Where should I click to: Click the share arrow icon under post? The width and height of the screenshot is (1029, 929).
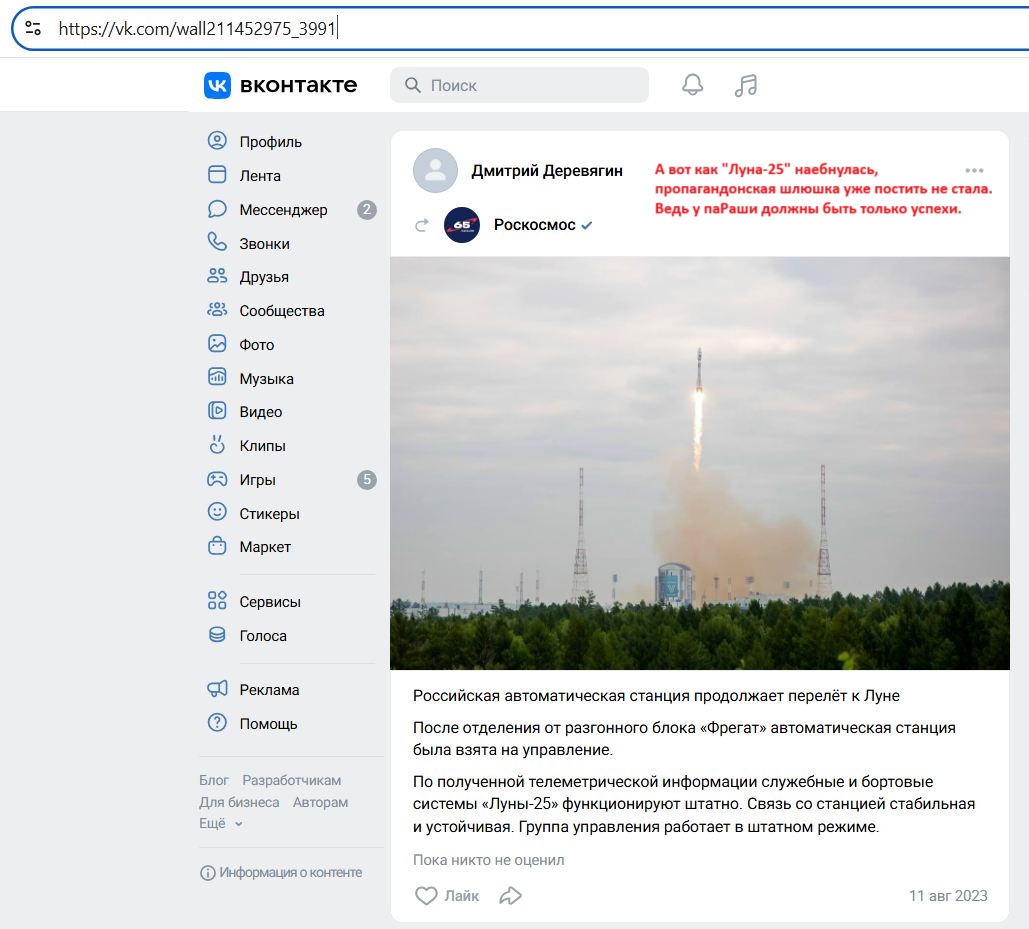(x=511, y=896)
